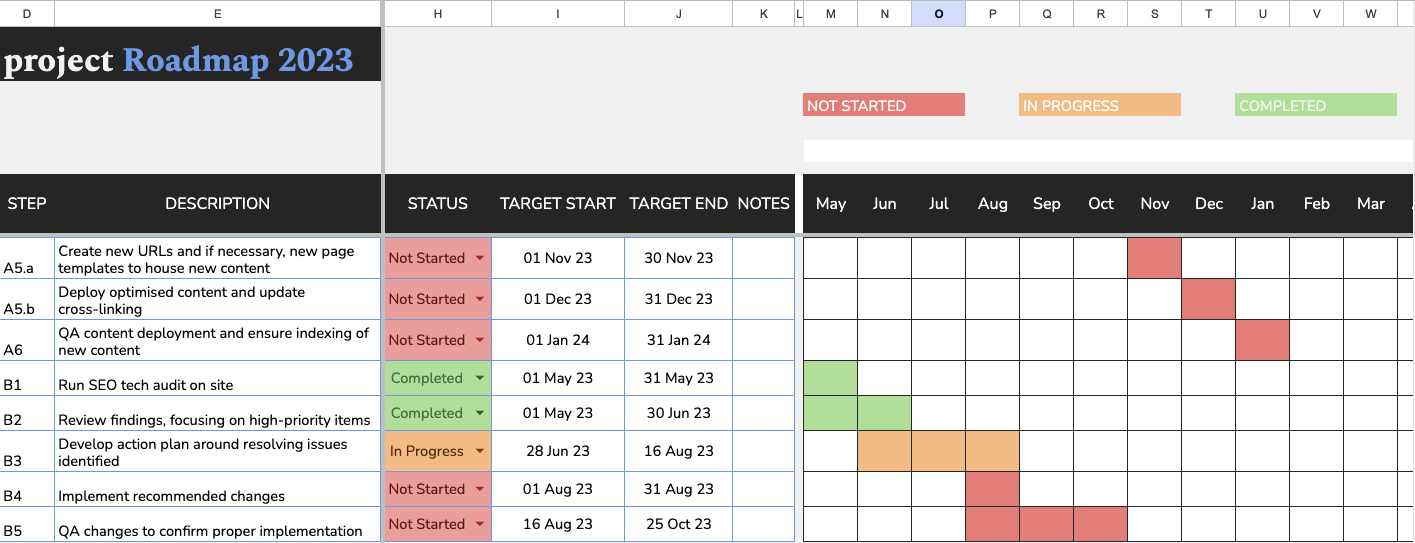Select column O header
Screen dimensions: 1415x543
[938, 13]
